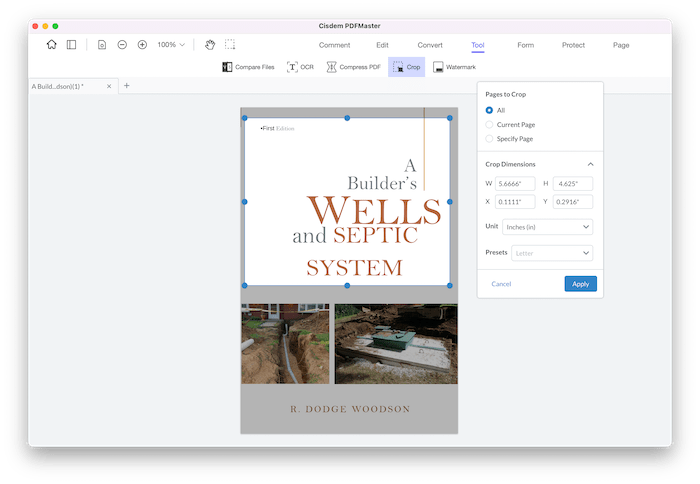Open the Presets Letter dropdown
This screenshot has width=700, height=484.
tap(552, 253)
